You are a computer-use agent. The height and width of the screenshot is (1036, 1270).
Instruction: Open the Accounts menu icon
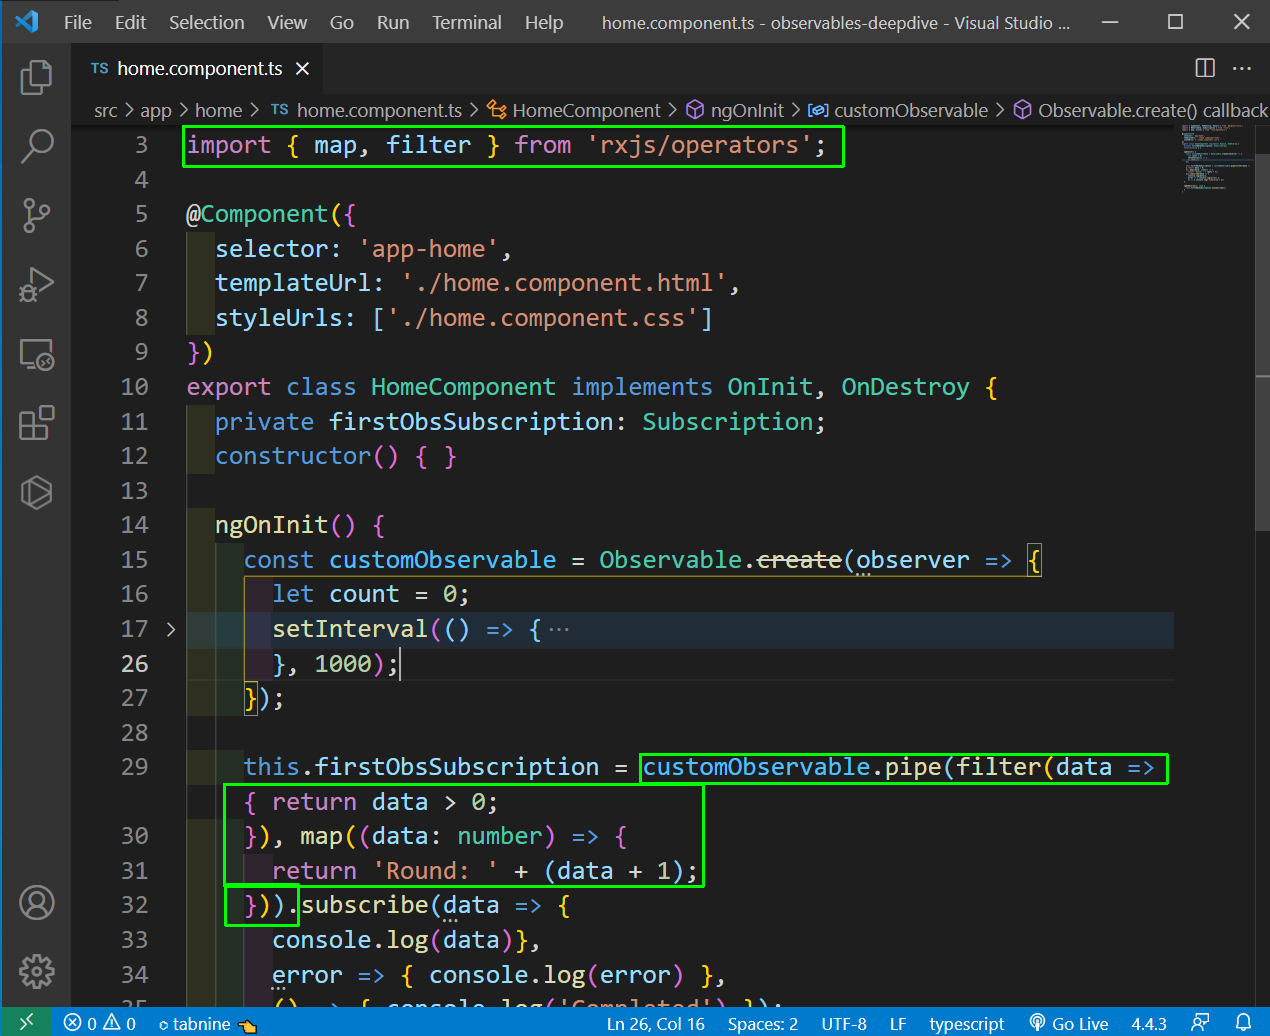pos(36,903)
